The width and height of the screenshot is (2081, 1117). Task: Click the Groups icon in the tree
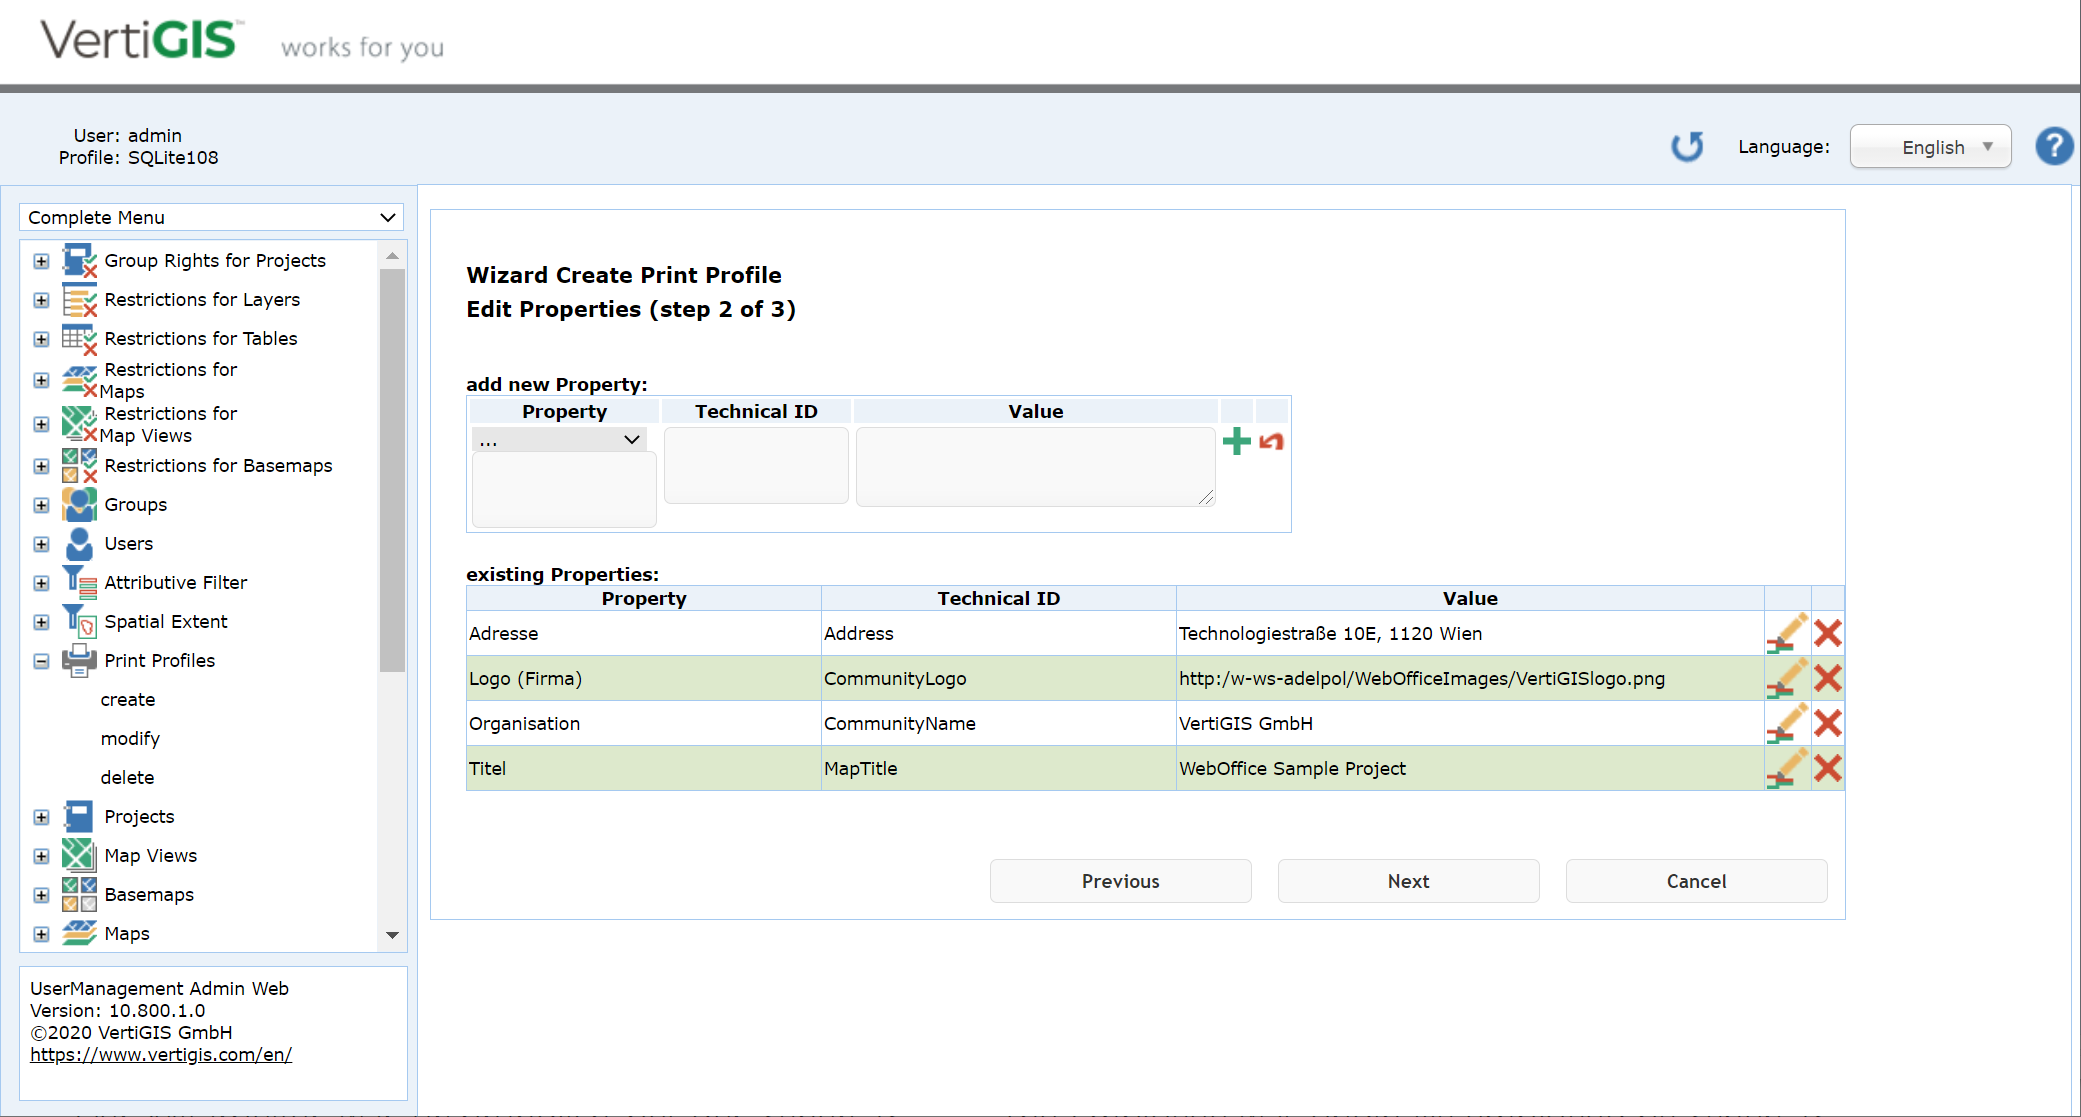coord(78,504)
